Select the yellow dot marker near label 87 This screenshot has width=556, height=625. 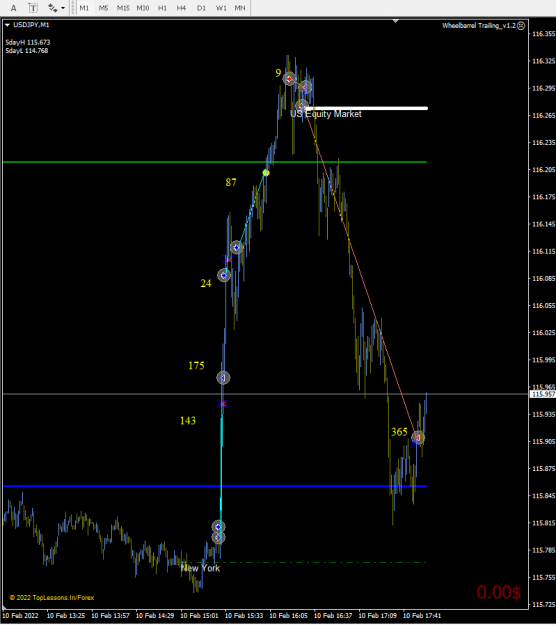266,173
